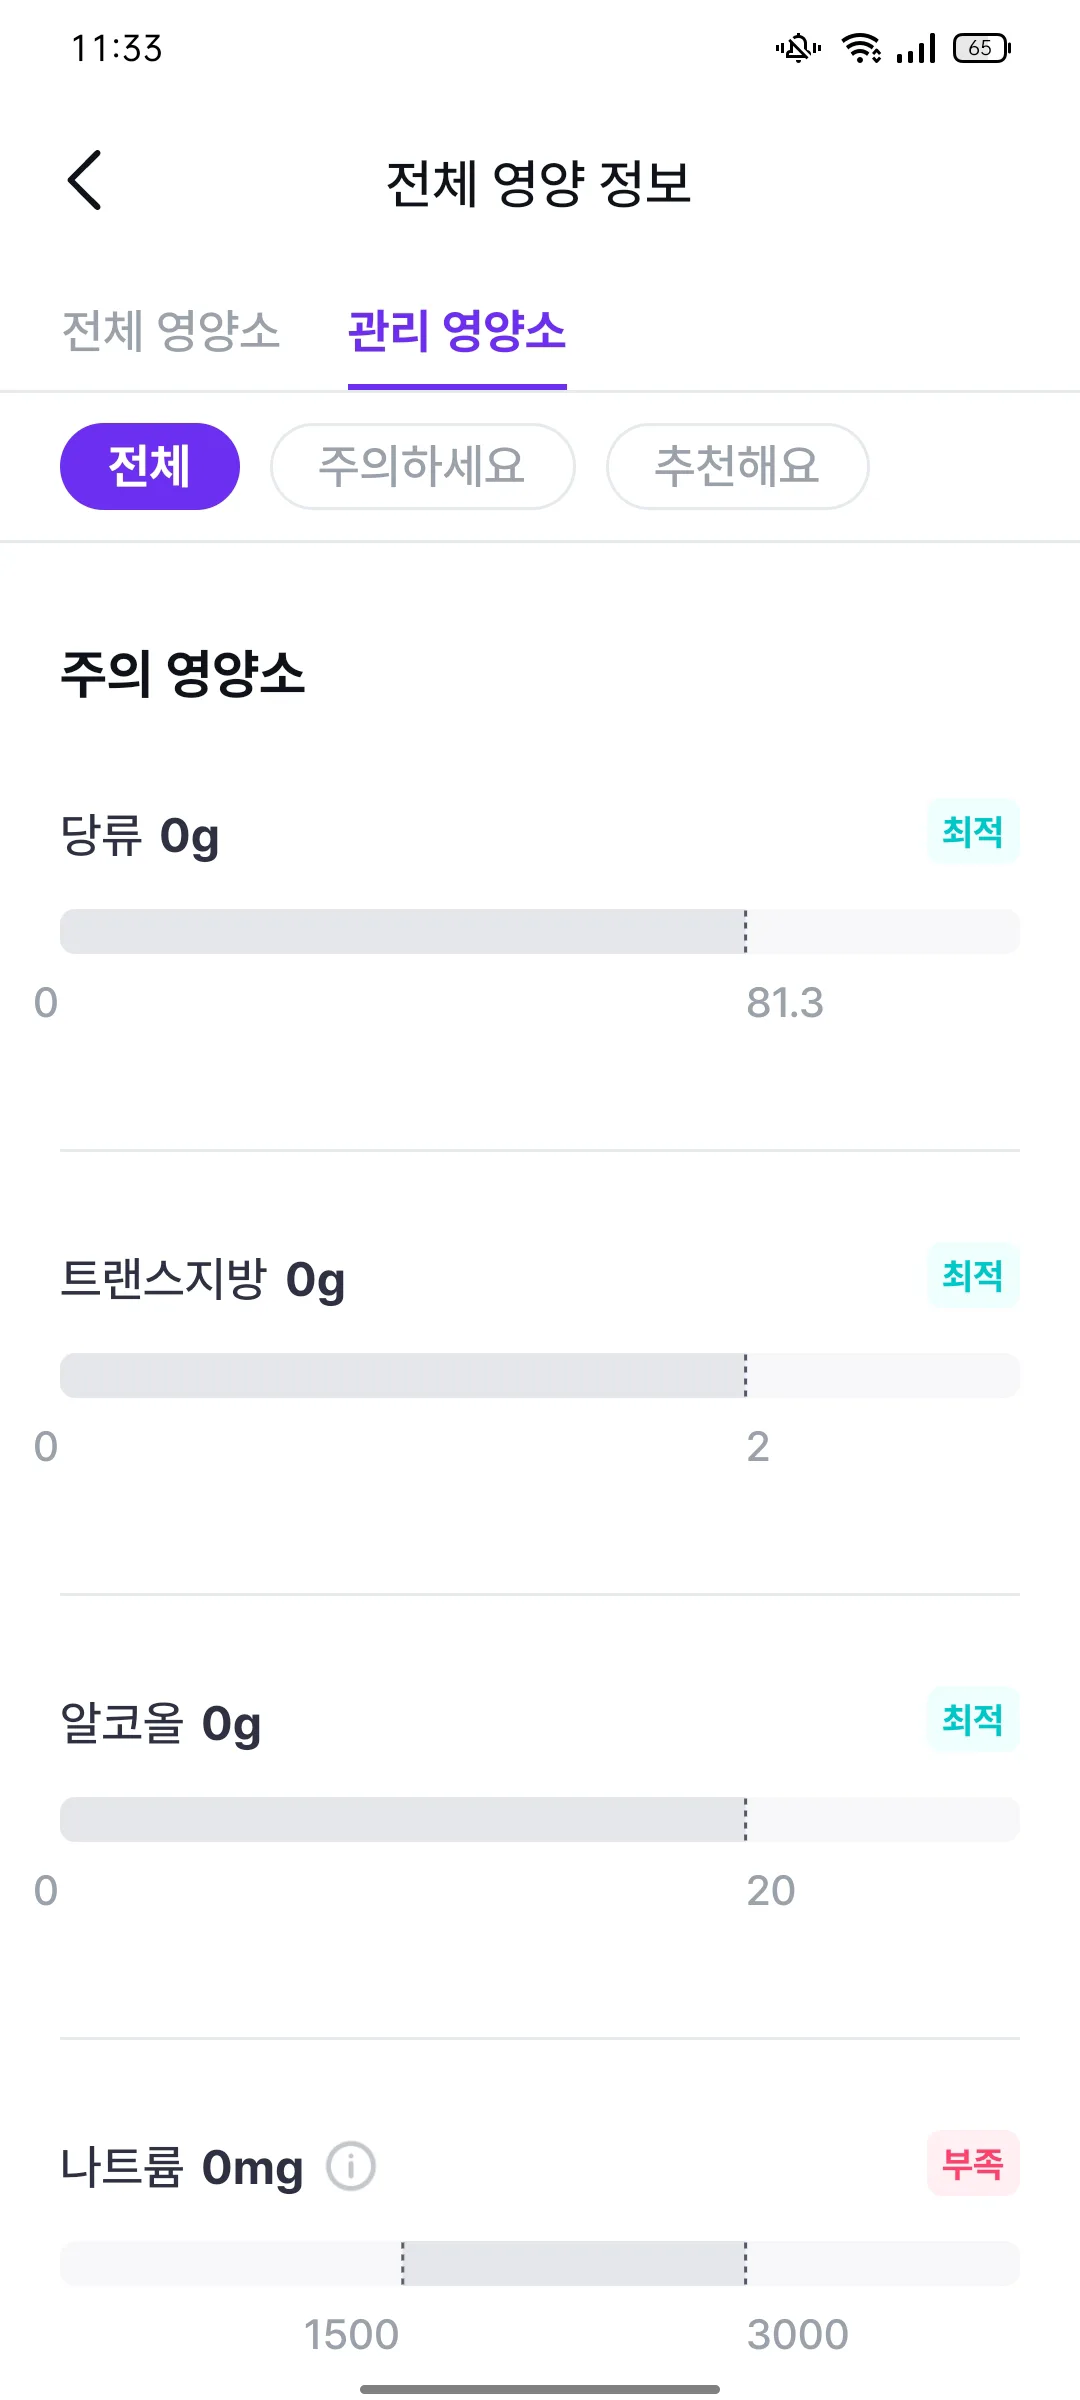Click the 나트륨 range bar
This screenshot has height=2400, width=1080.
tap(540, 2264)
